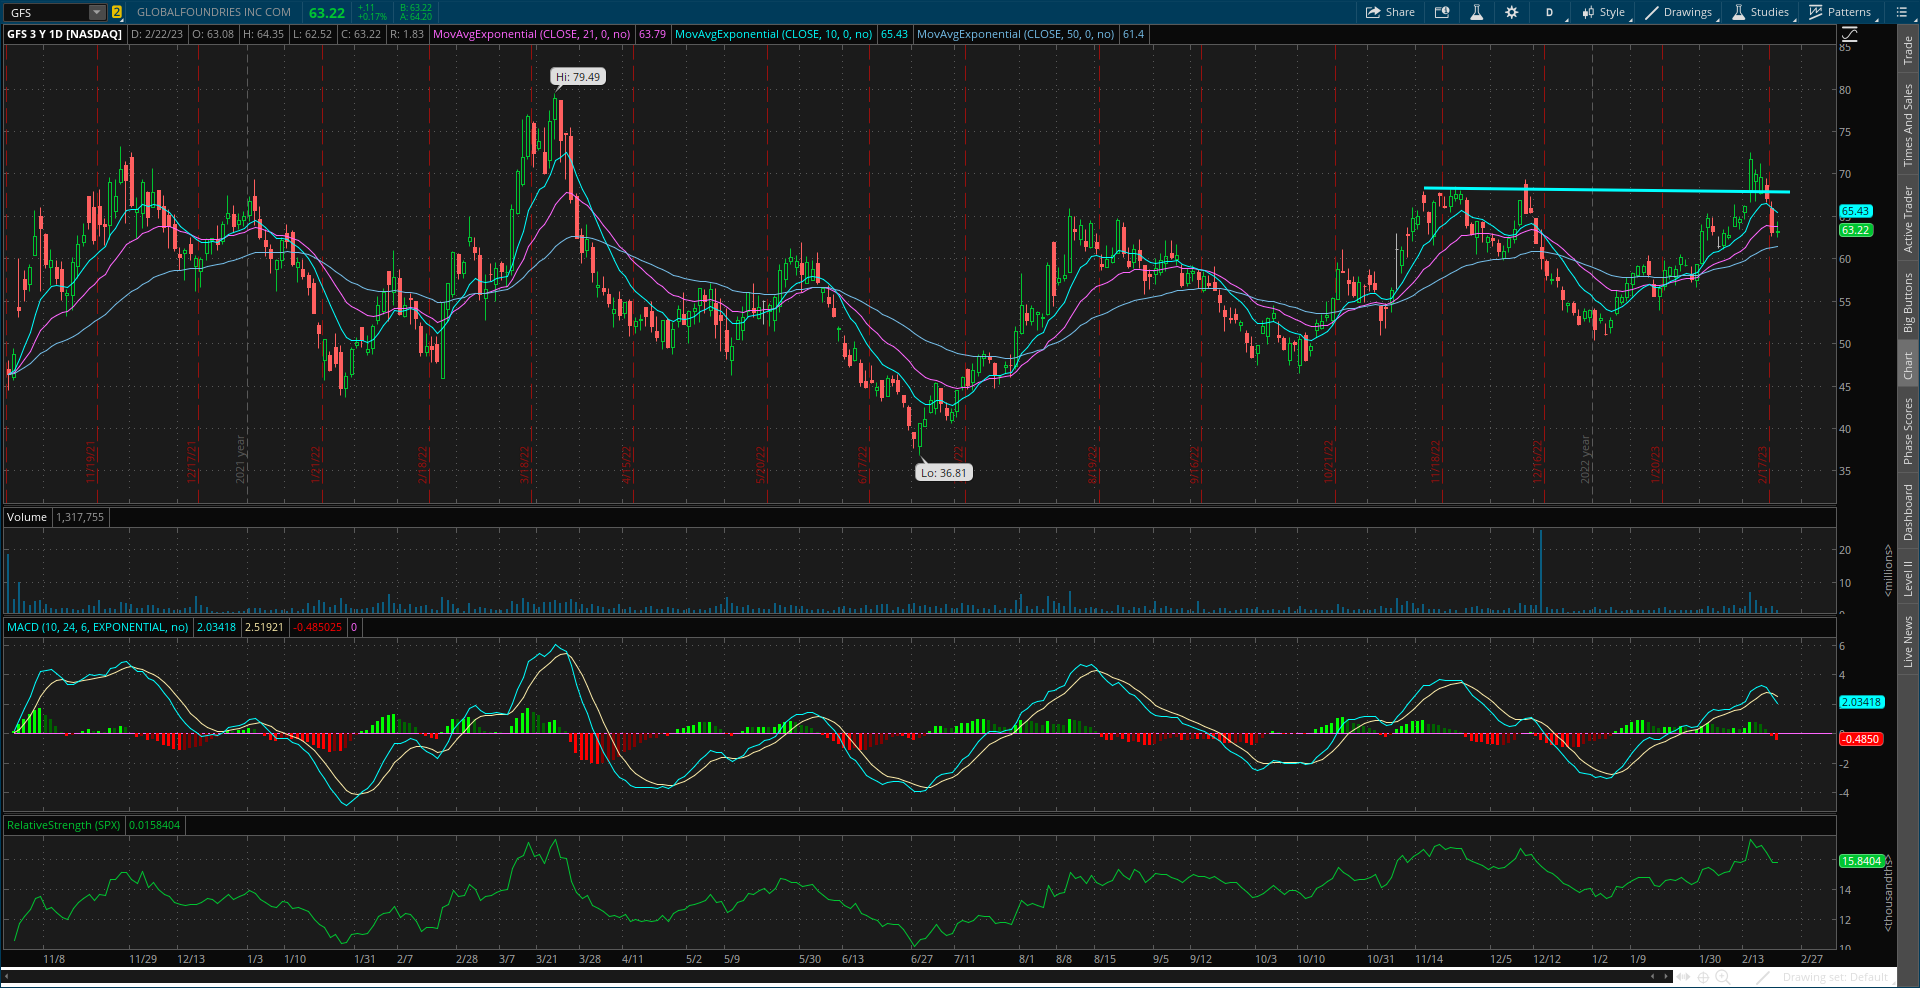The height and width of the screenshot is (988, 1920).
Task: Click the GLOBALFOUNDRIES INC COM company name
Action: pos(214,12)
